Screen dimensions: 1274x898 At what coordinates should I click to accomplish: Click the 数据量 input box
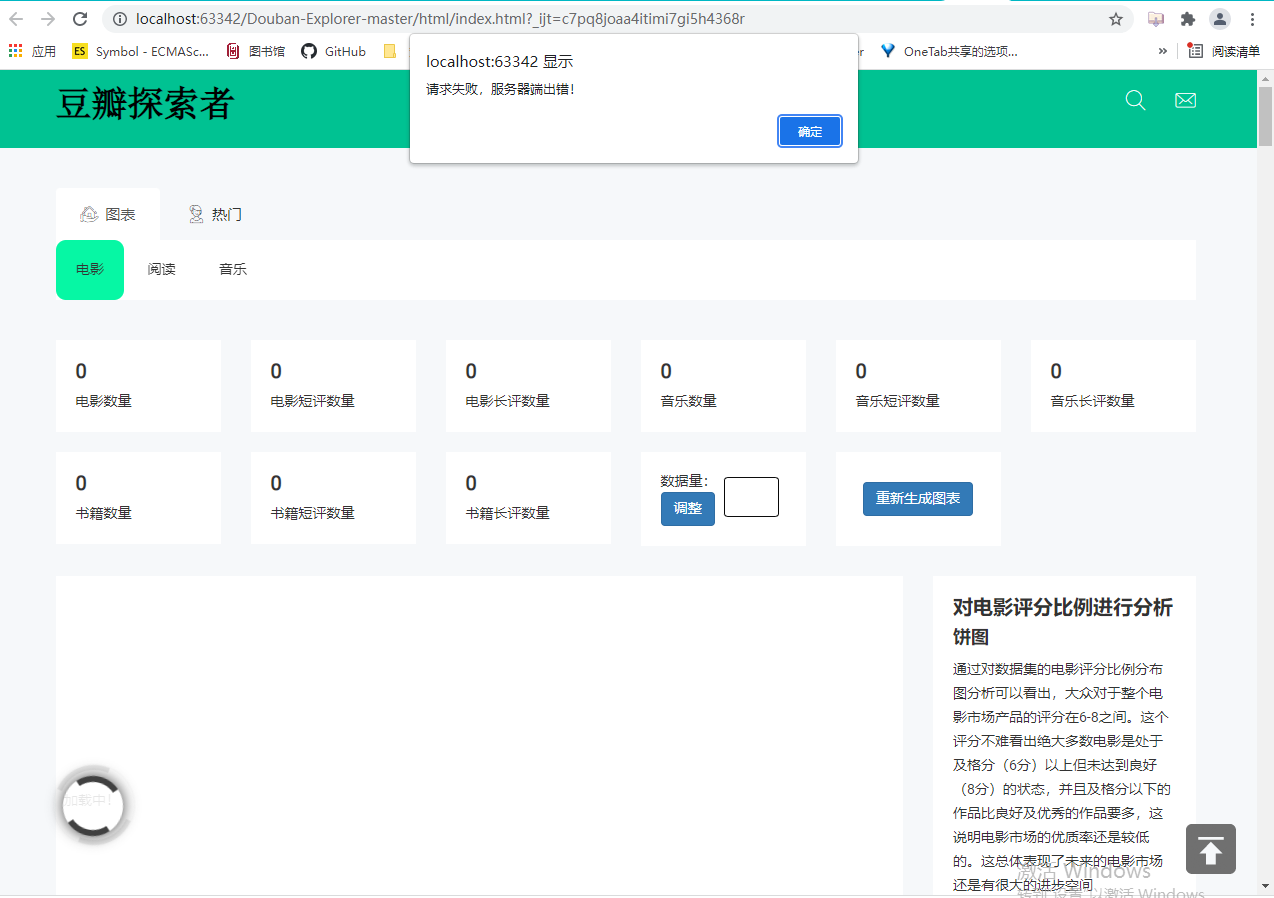click(751, 497)
